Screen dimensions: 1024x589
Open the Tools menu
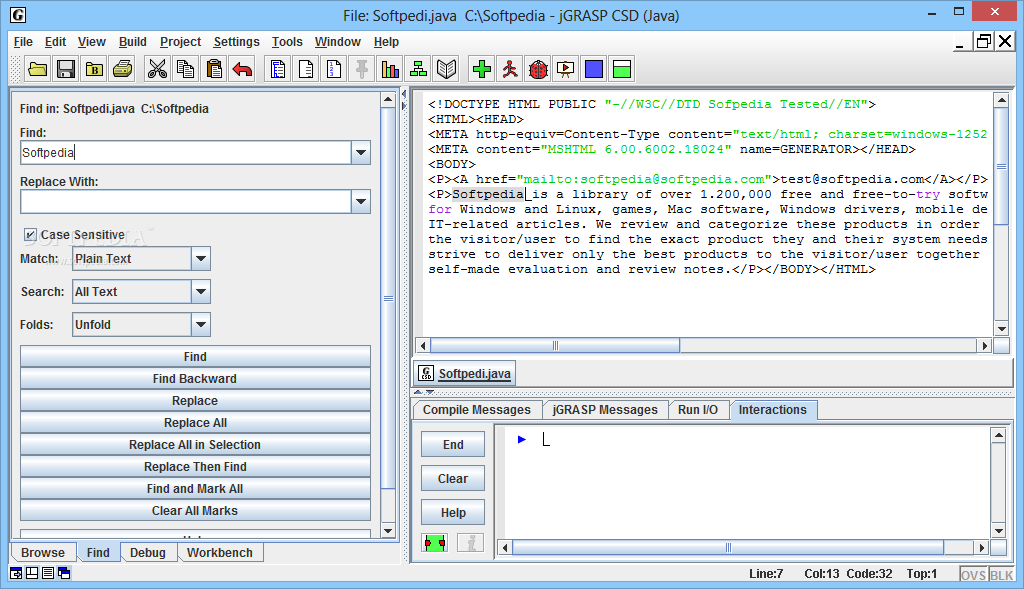point(287,42)
